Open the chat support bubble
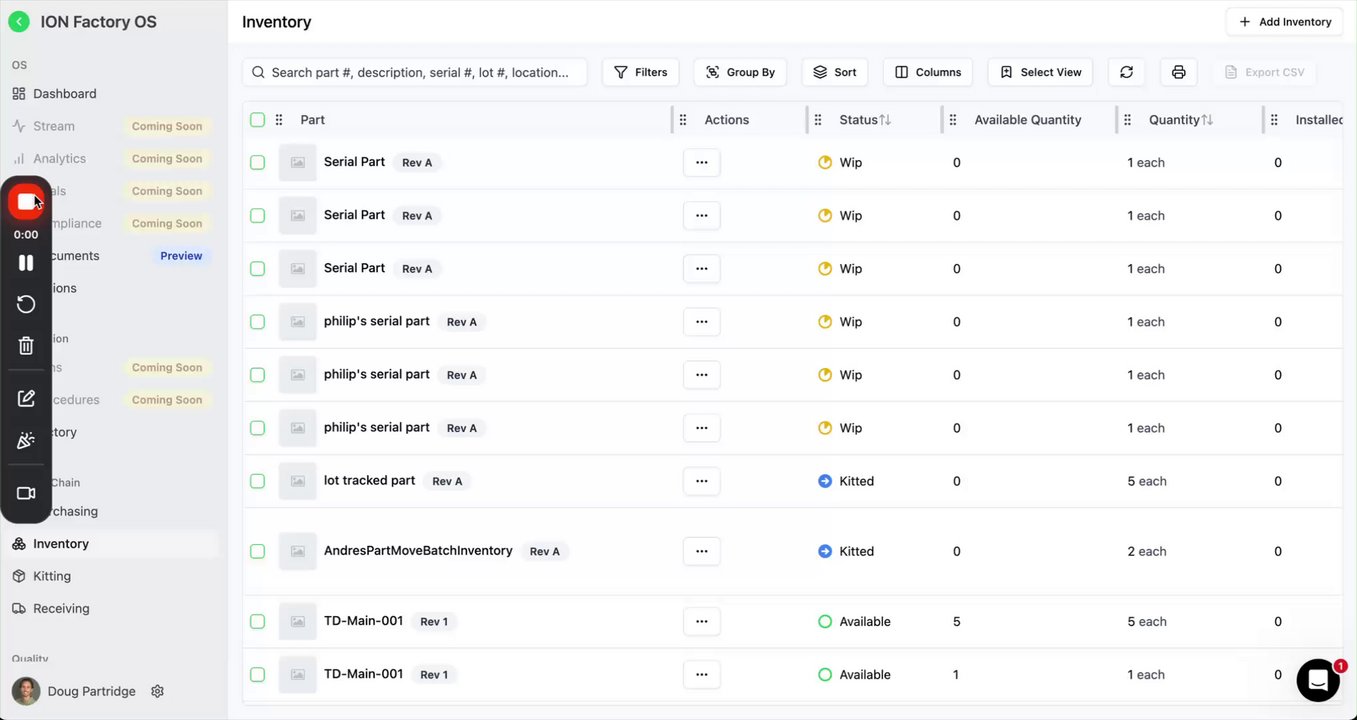1357x720 pixels. 1318,680
